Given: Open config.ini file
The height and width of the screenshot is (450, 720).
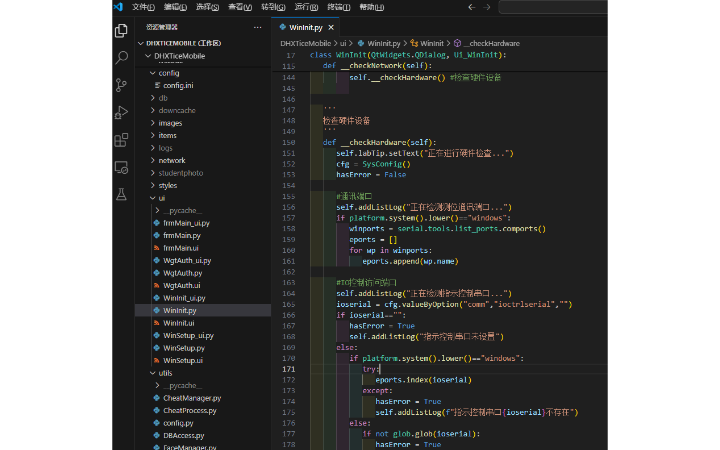Looking at the screenshot, I should [x=203, y=85].
